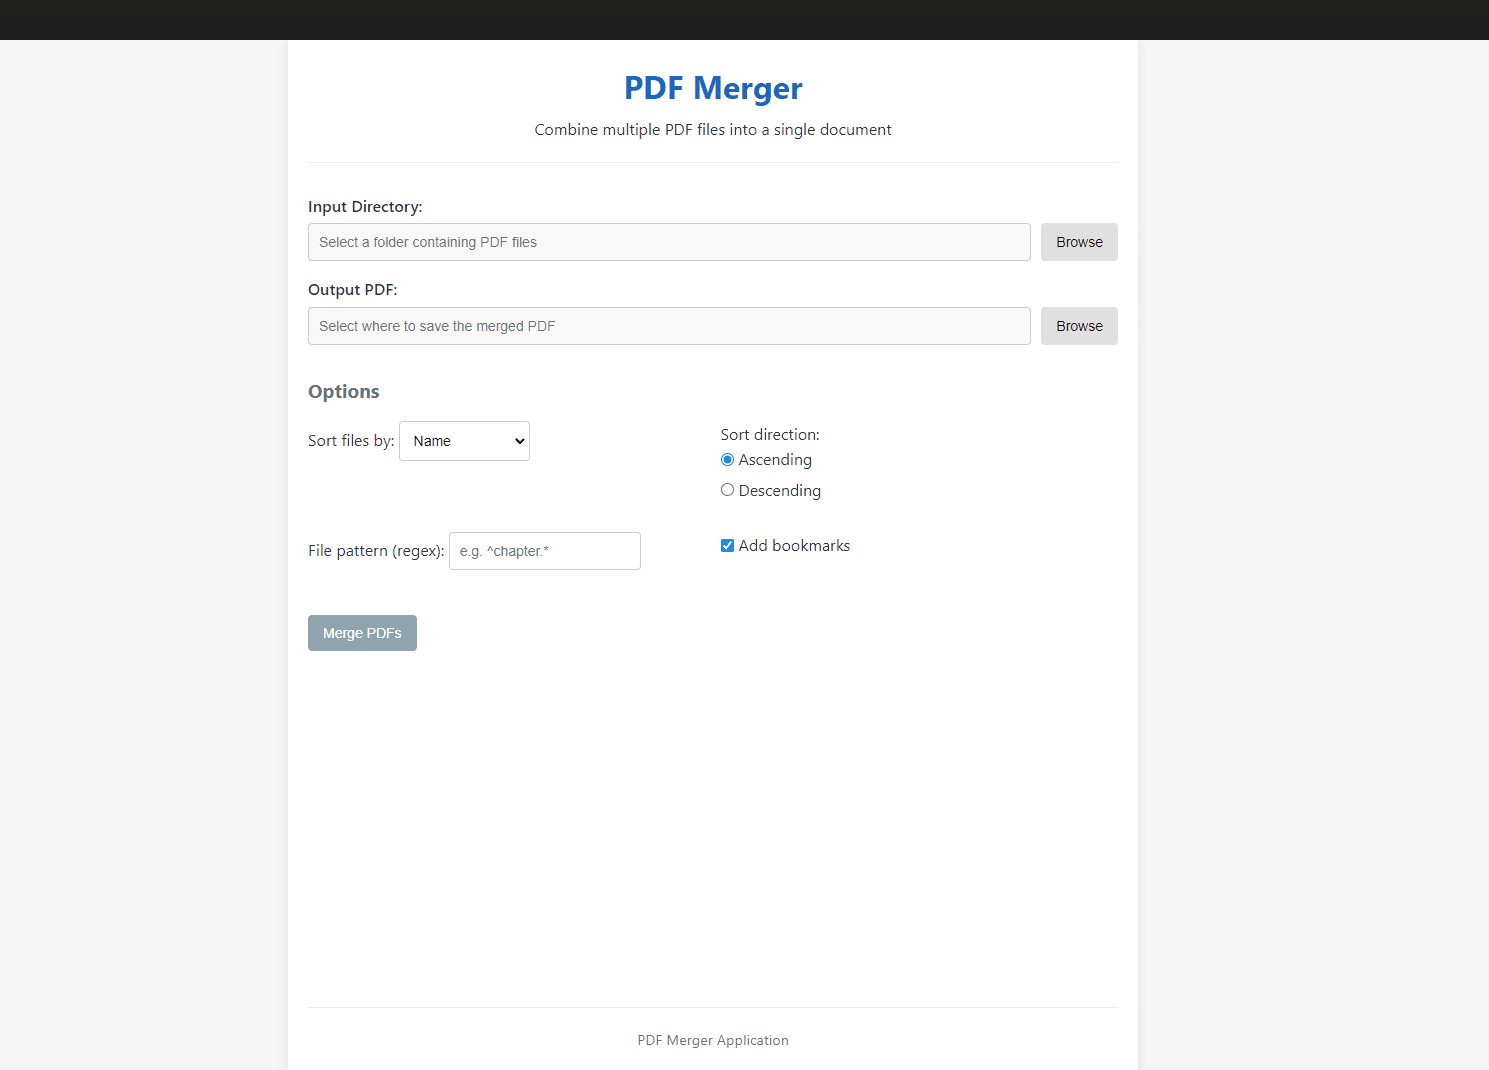1489x1070 pixels.
Task: Click the Output PDF path field
Action: (668, 326)
